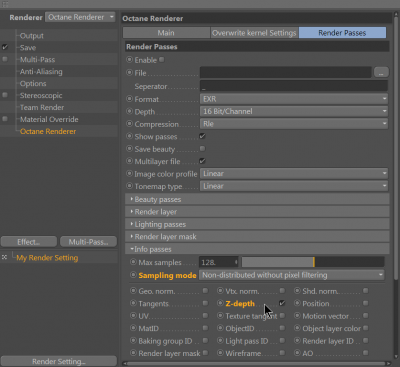Select Octane Renderer in the settings list
400x367 pixels.
[x=48, y=131]
